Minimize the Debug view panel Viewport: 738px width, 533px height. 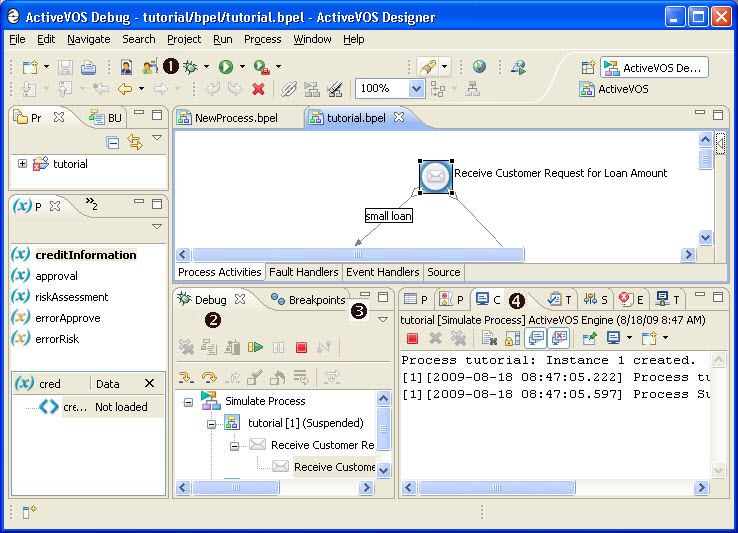(x=364, y=295)
